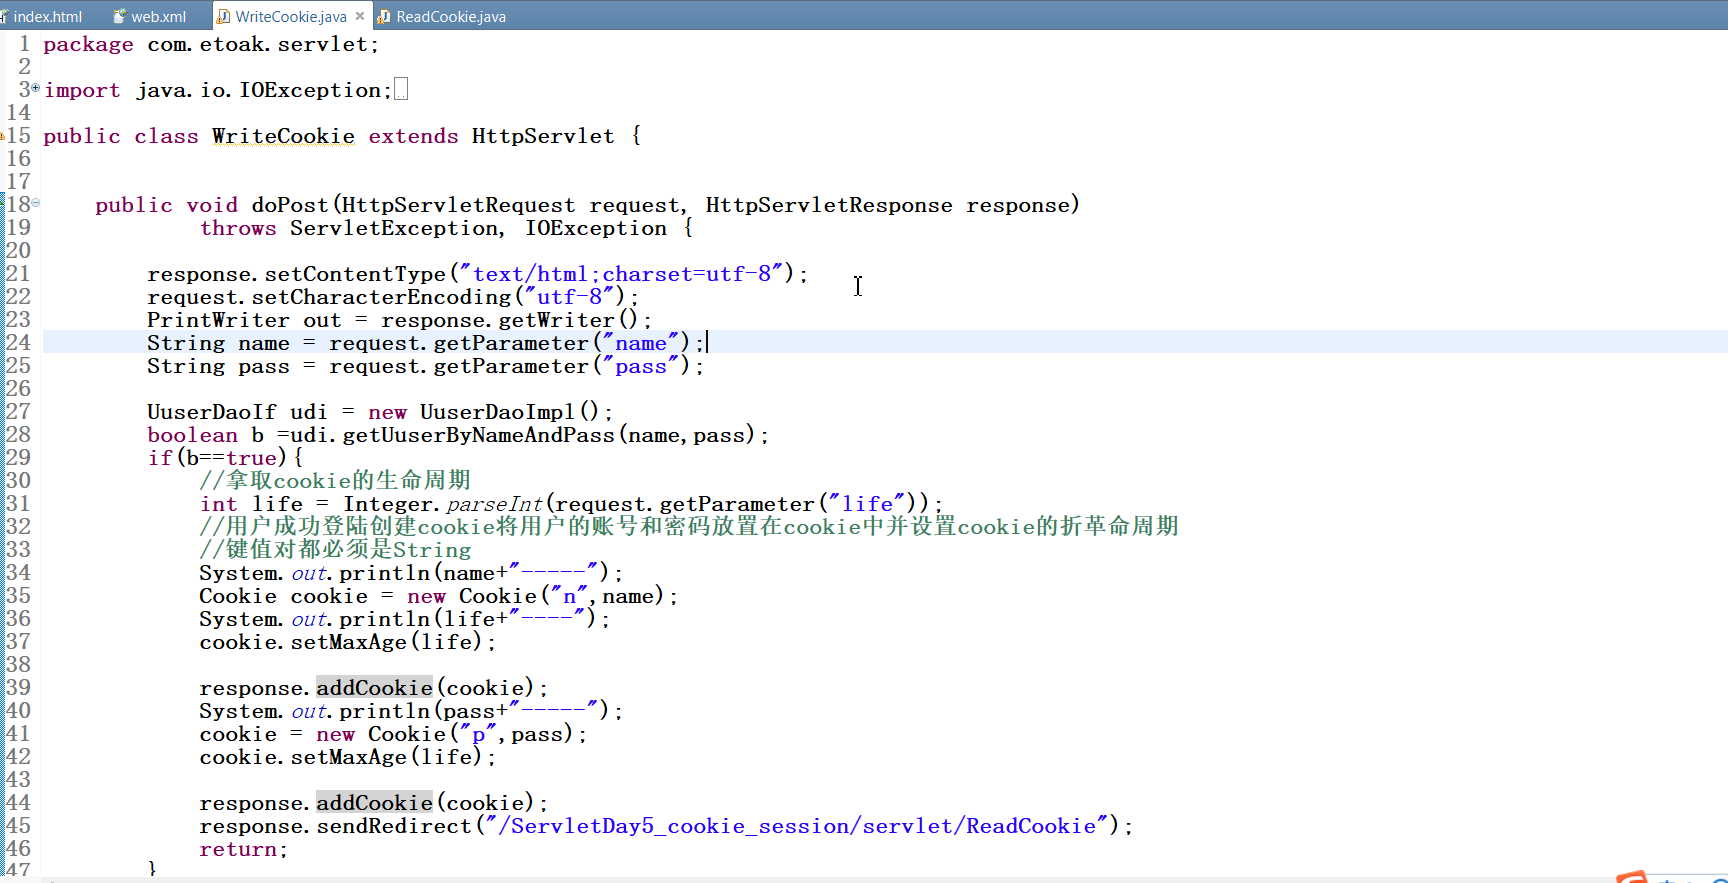Click the sendRedirect URL string on line 45
This screenshot has height=883, width=1728.
(797, 826)
